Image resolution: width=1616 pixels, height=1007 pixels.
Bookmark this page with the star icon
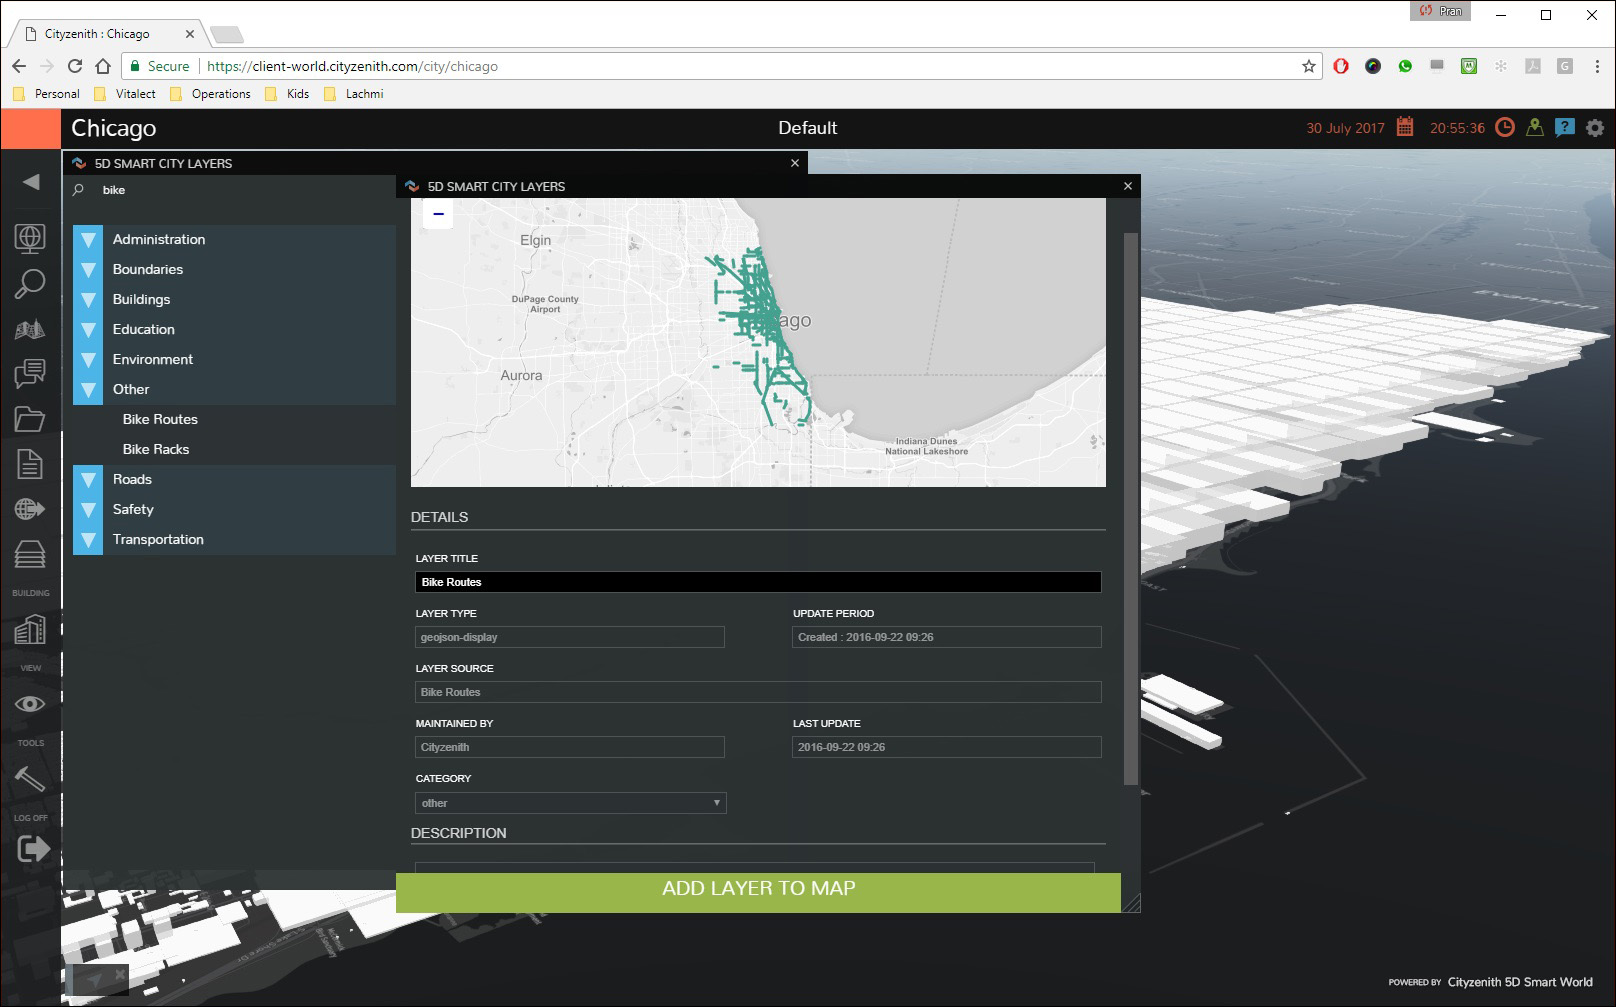pyautogui.click(x=1308, y=66)
